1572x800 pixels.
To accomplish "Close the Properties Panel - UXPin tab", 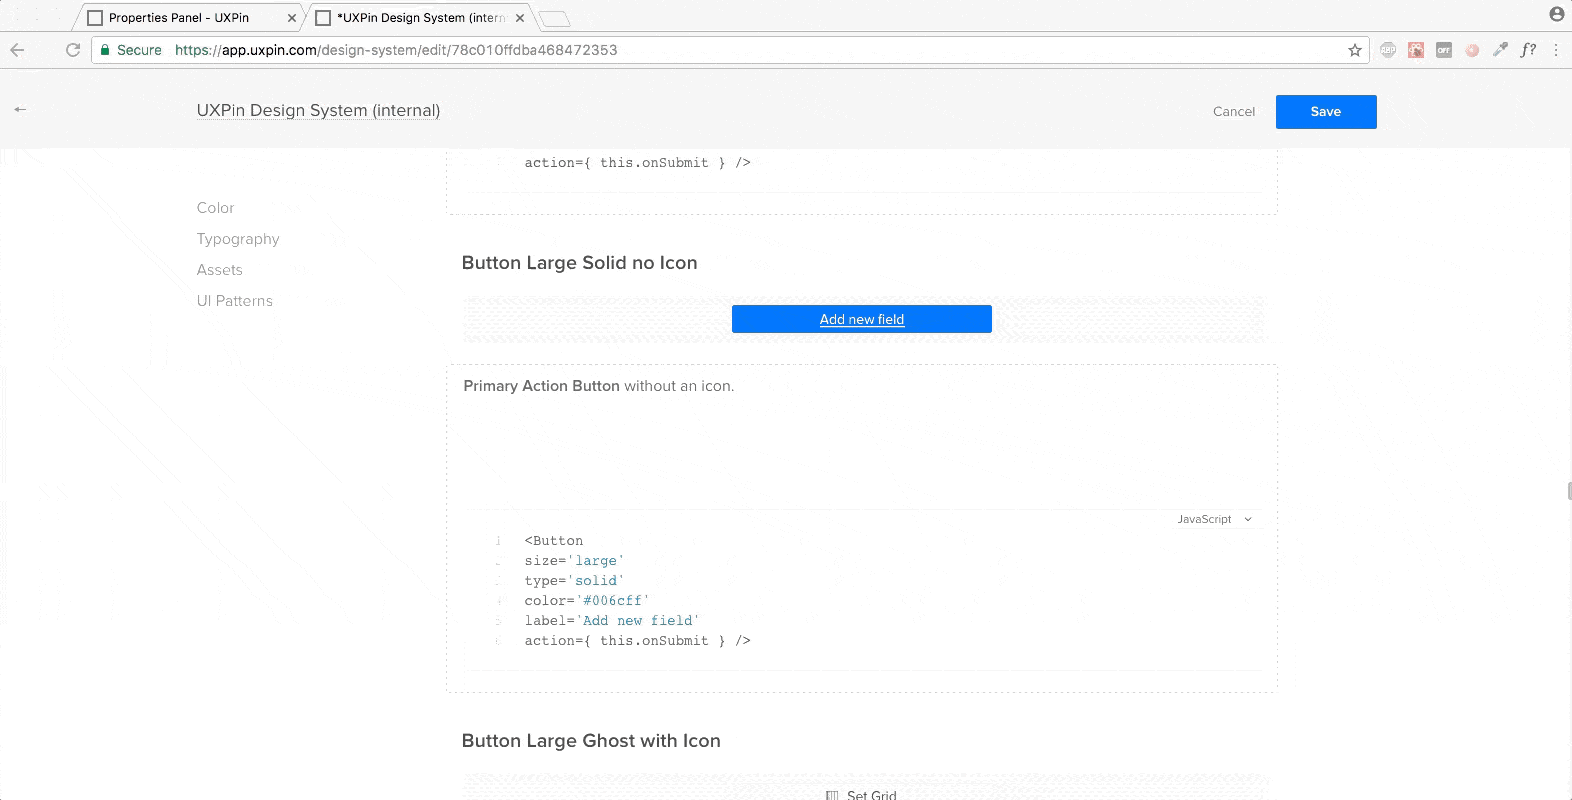I will (292, 18).
